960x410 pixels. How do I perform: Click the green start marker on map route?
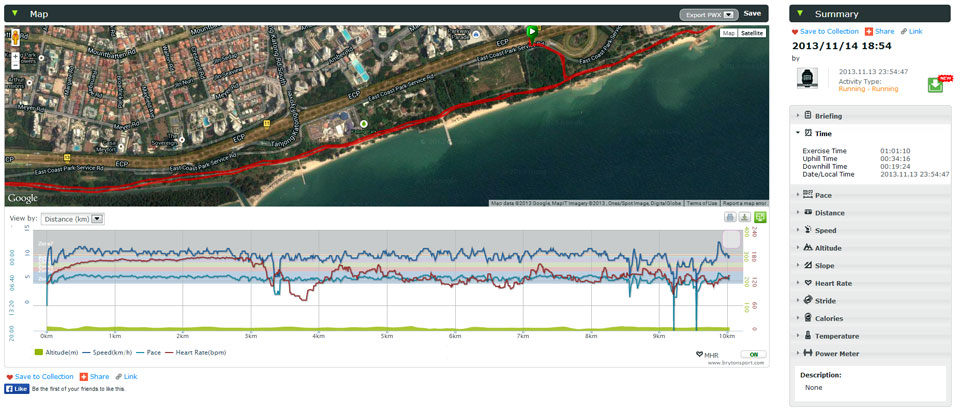(x=532, y=32)
